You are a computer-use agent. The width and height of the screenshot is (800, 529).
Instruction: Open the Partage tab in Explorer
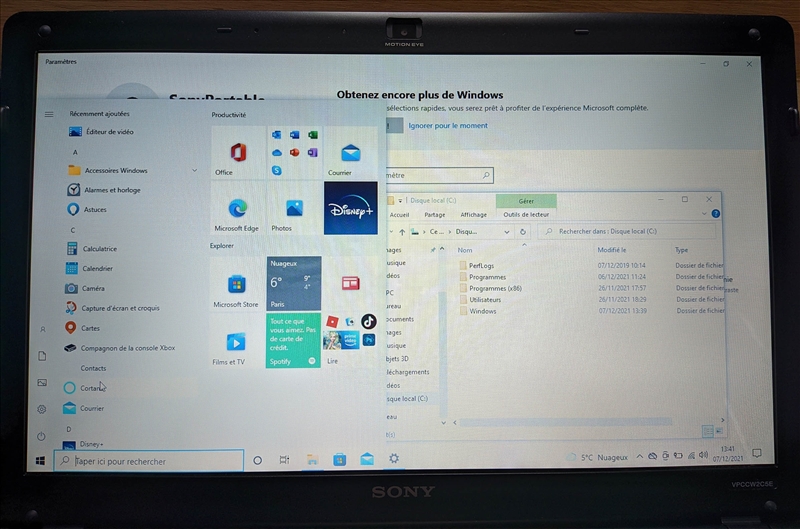(x=435, y=215)
